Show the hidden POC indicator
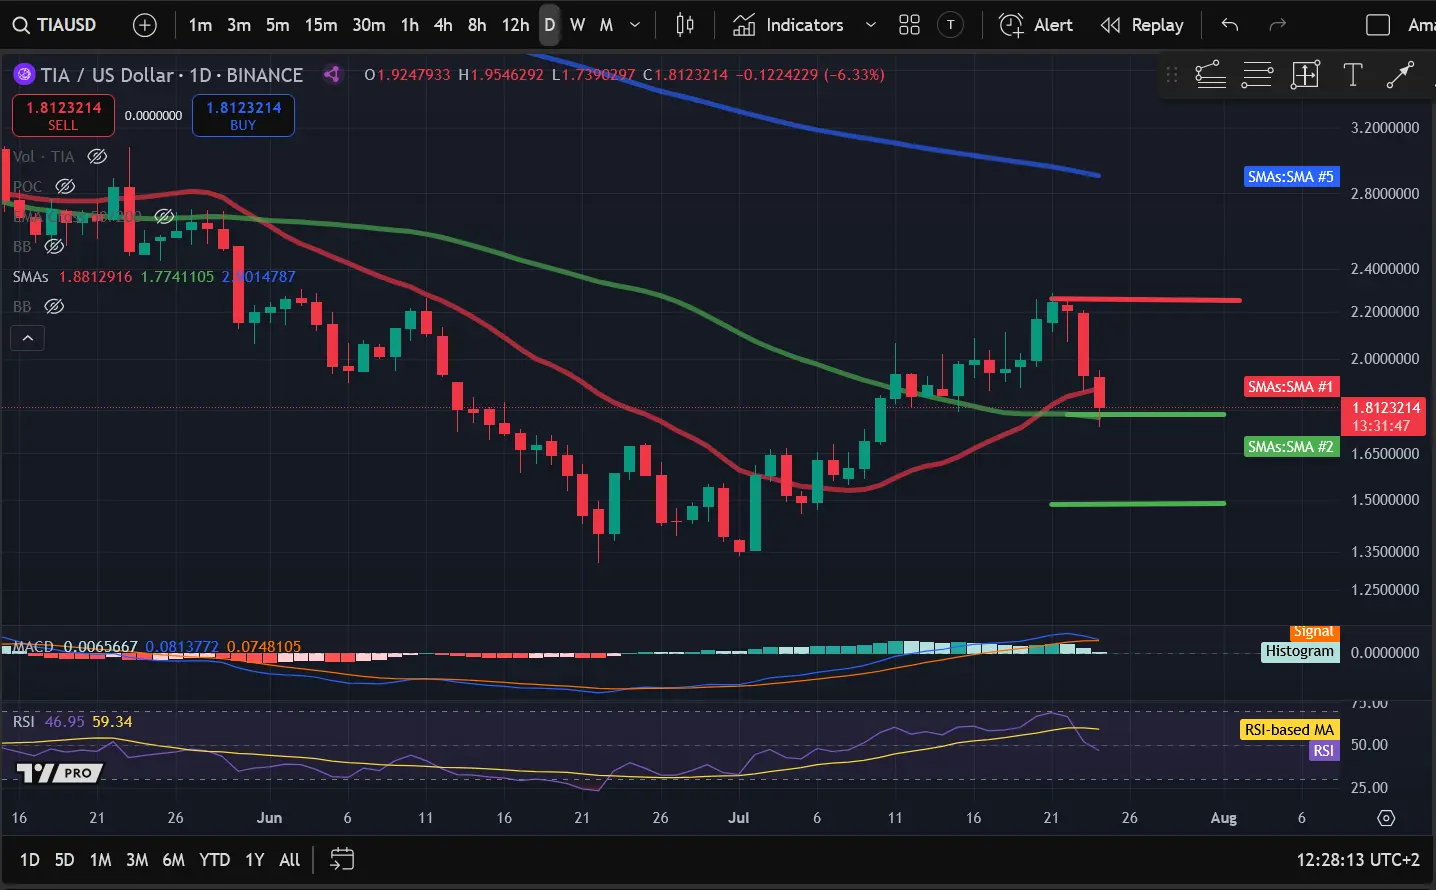This screenshot has height=890, width=1436. click(x=65, y=186)
